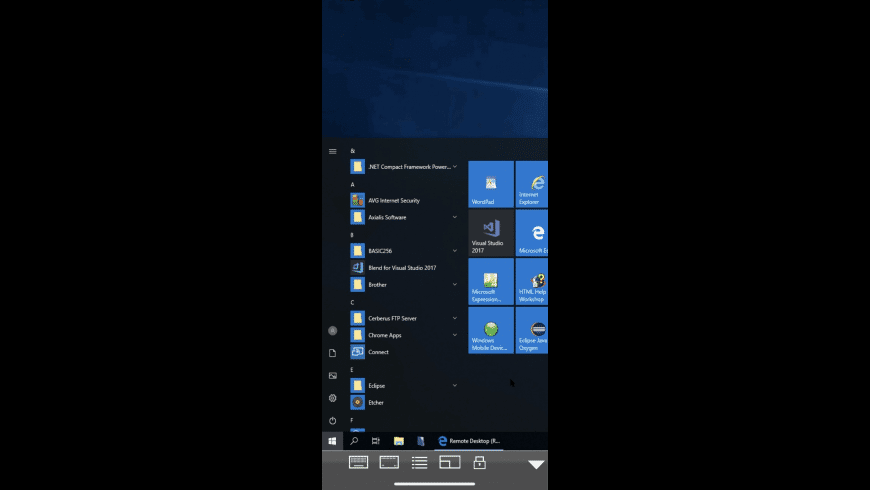
Task: Collapse the remote toolbar with down triangle
Action: [x=536, y=464]
